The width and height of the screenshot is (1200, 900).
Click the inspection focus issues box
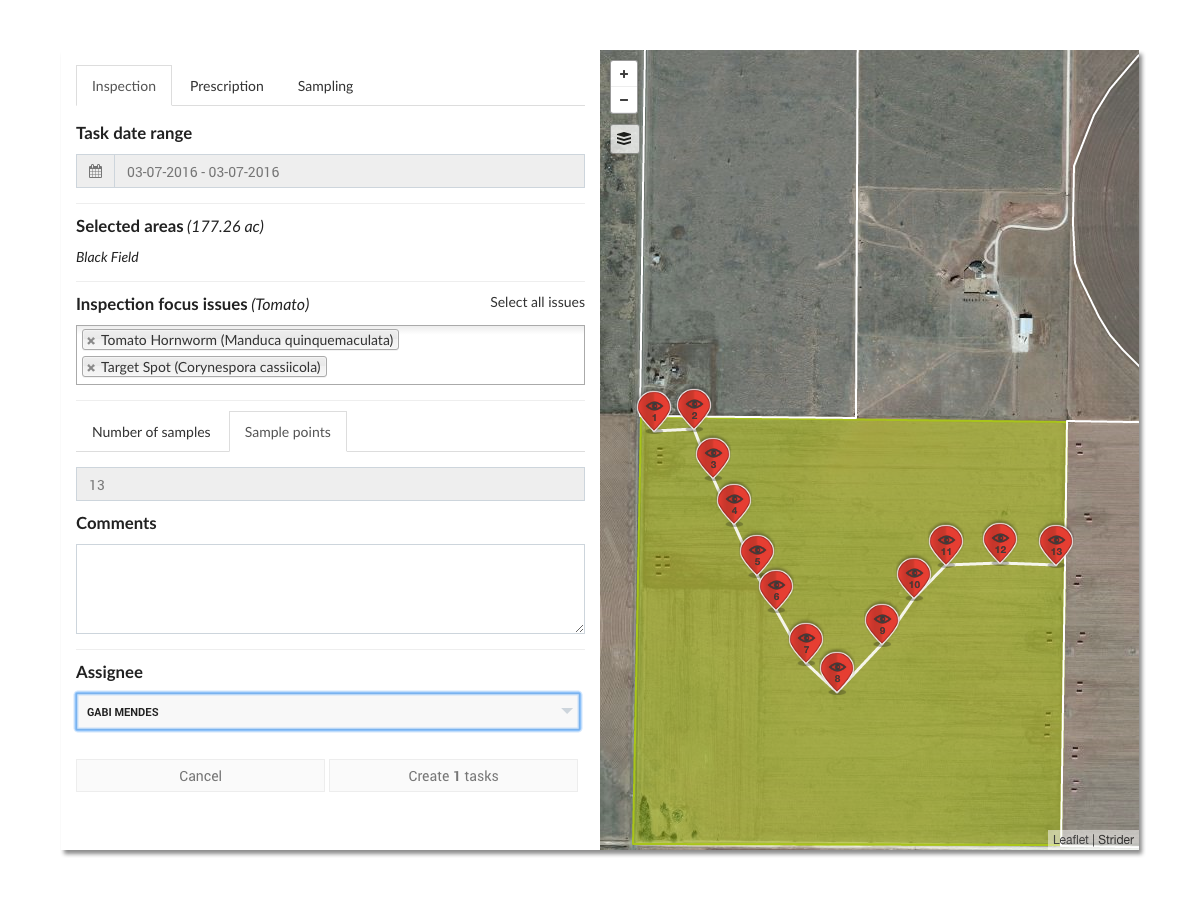(x=330, y=355)
